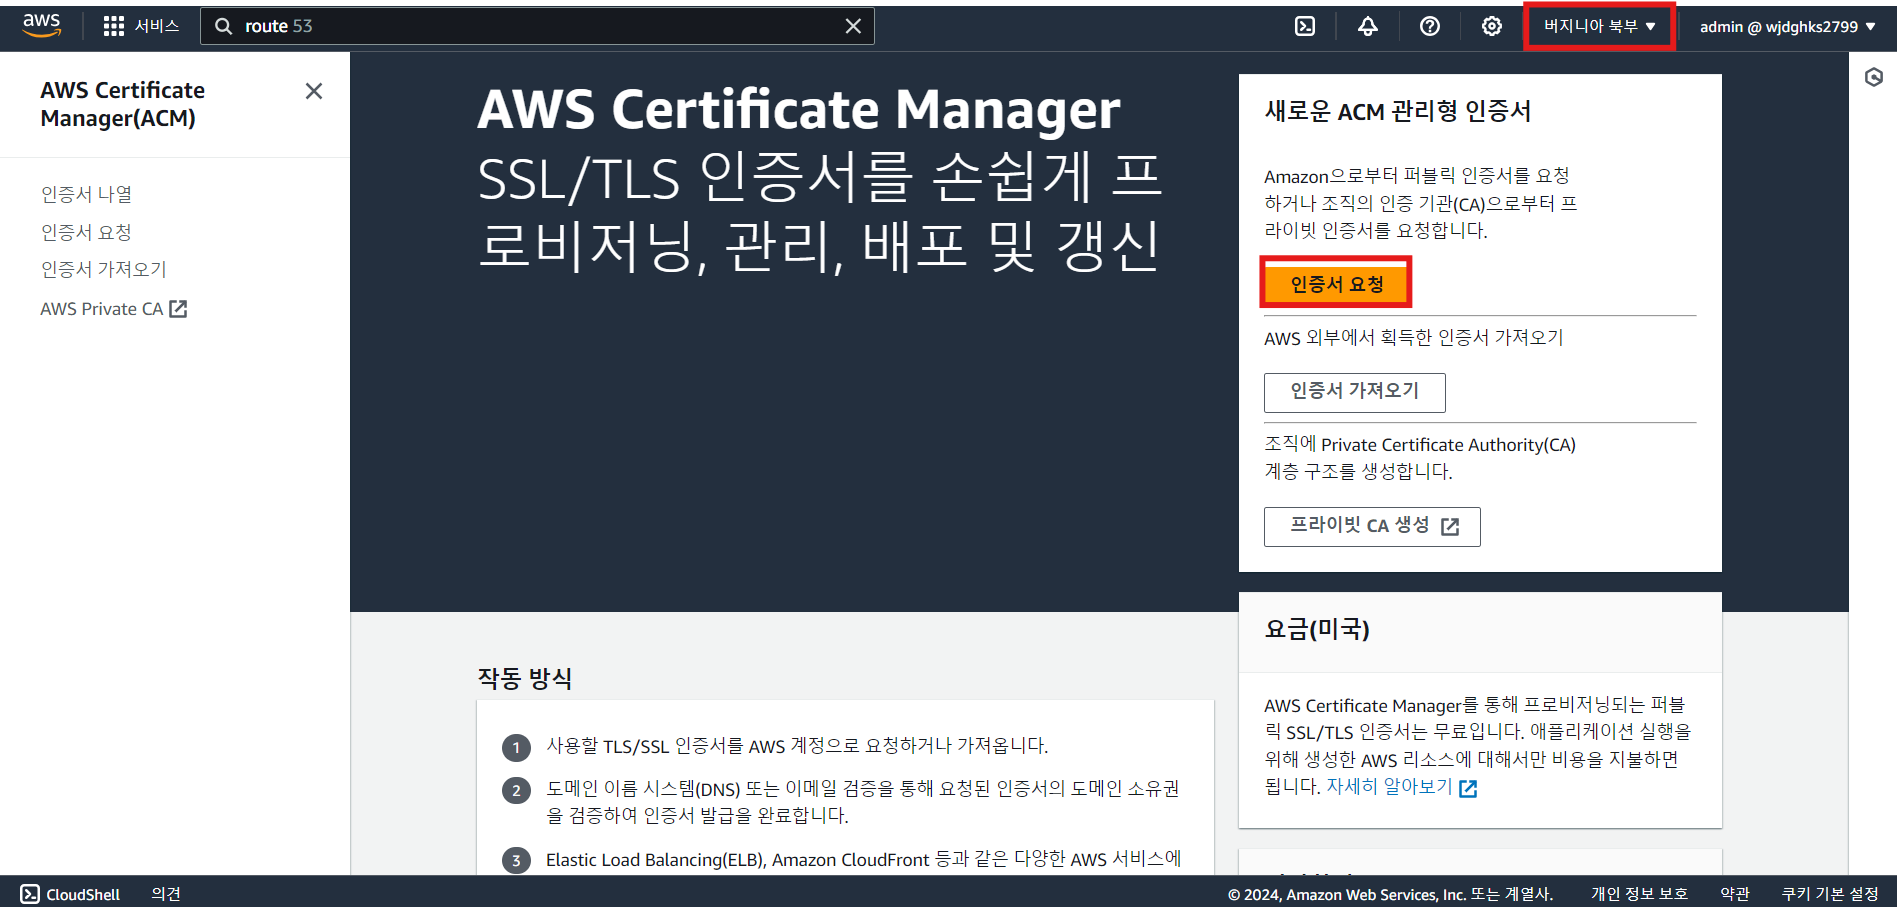The image size is (1897, 907).
Task: Click 의견 feedback in footer
Action: (166, 894)
